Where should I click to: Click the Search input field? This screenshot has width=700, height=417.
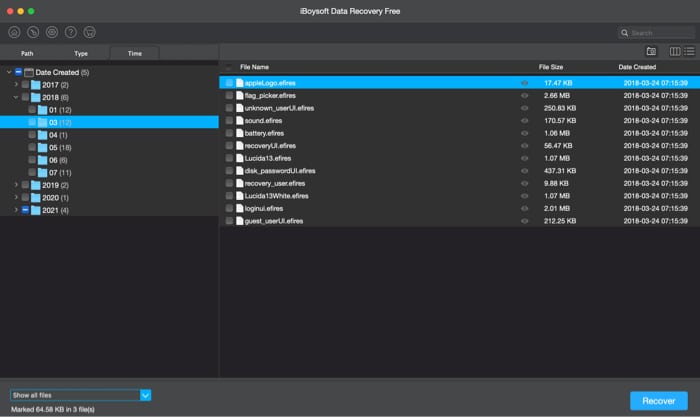(x=657, y=33)
